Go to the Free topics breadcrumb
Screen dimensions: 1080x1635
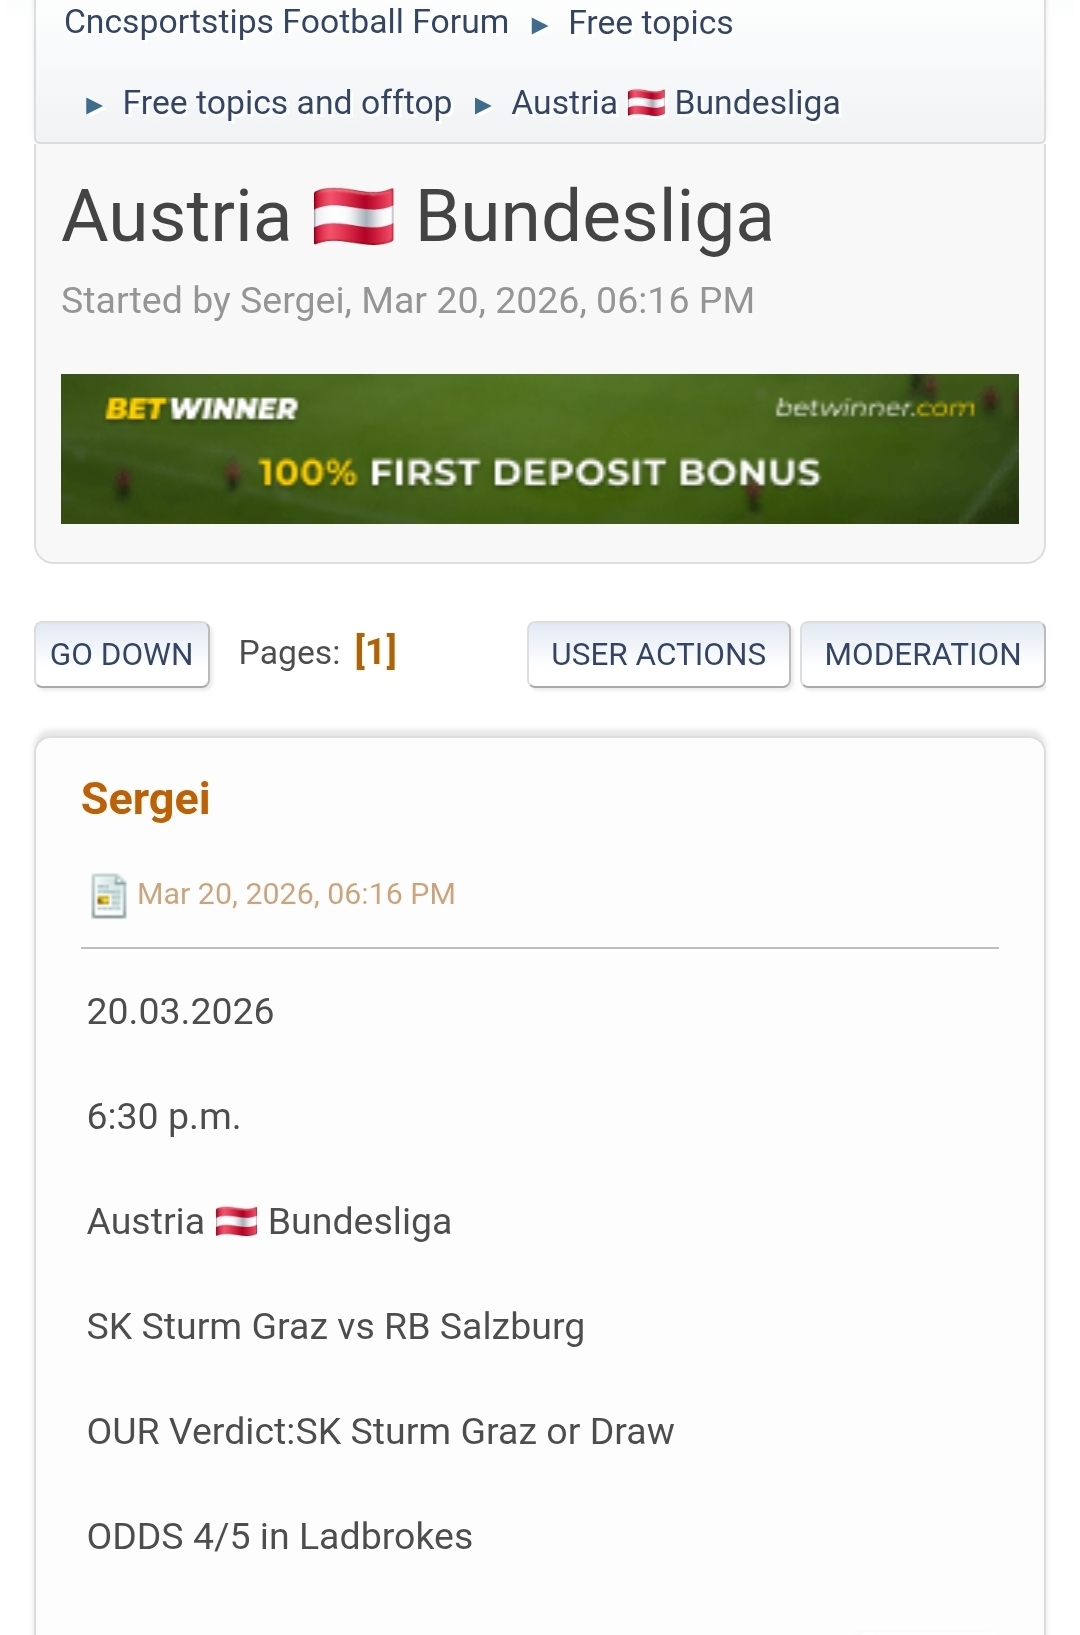(650, 22)
